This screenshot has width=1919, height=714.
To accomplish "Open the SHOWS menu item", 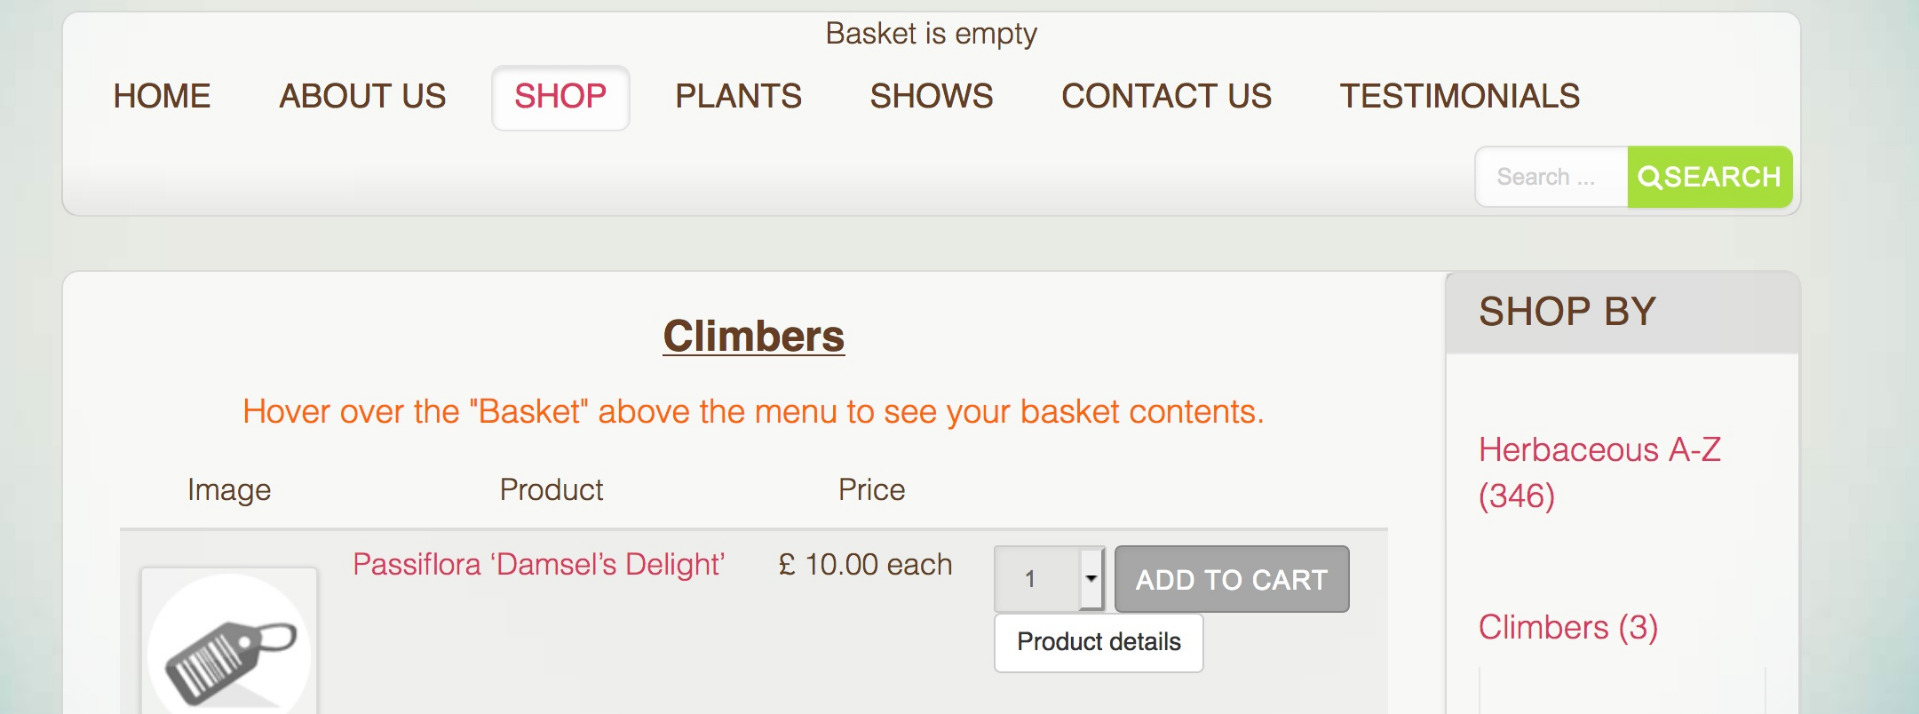I will coord(931,96).
